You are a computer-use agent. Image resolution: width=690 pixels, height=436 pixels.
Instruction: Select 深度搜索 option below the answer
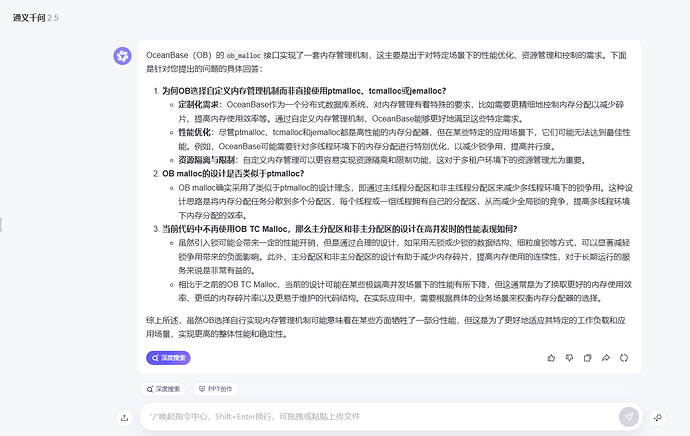pos(163,389)
